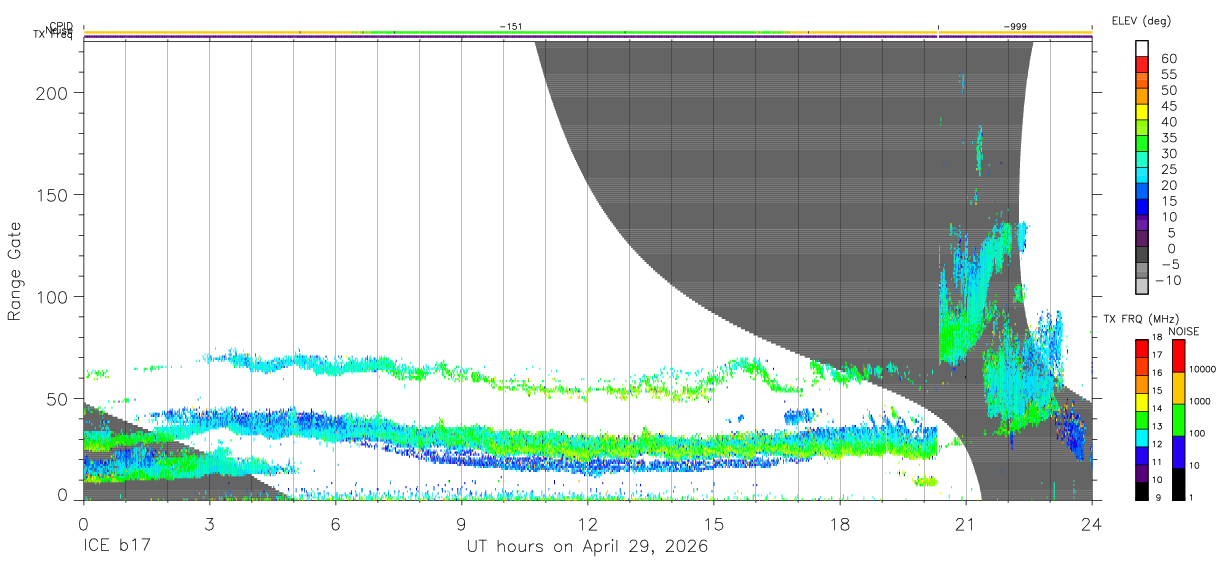Click the '14' label on TX FRQ colorbar
This screenshot has height=567, width=1228.
pos(1158,409)
